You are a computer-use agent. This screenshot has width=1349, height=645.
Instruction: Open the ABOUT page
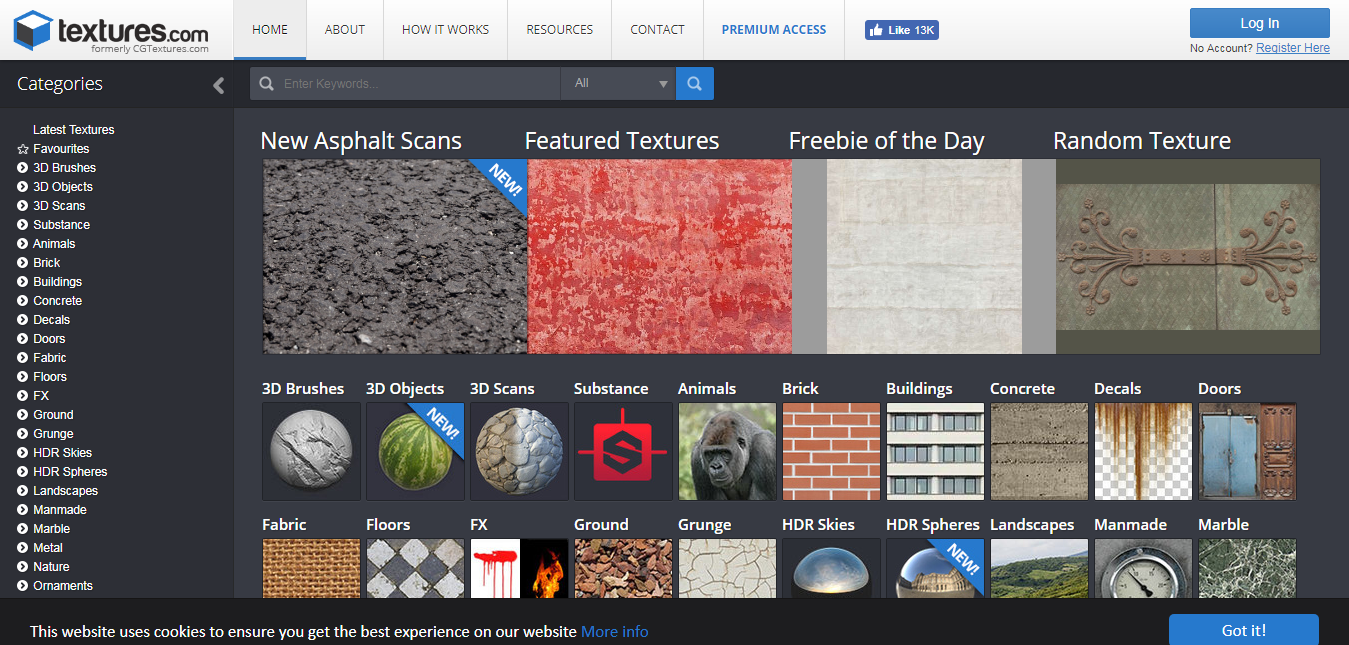[x=345, y=30]
